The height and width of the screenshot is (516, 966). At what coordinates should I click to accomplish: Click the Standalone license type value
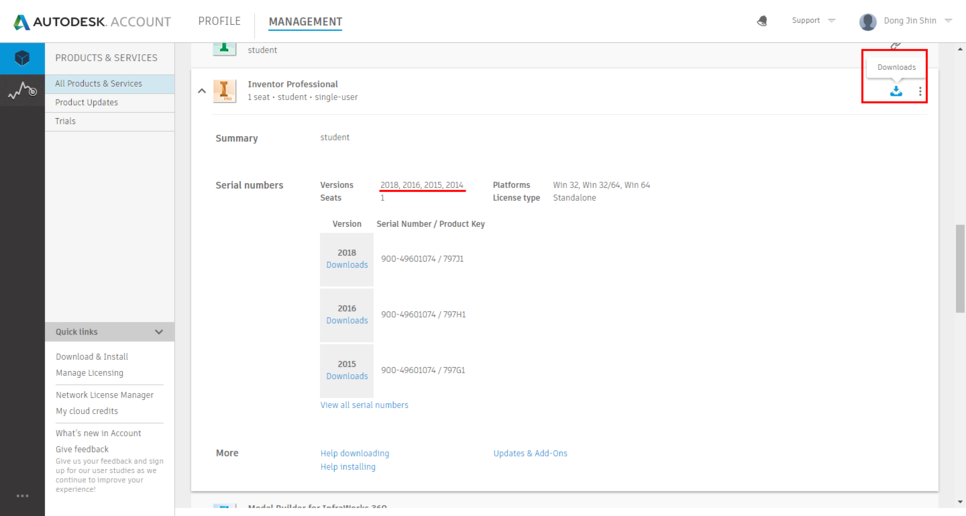click(x=574, y=198)
